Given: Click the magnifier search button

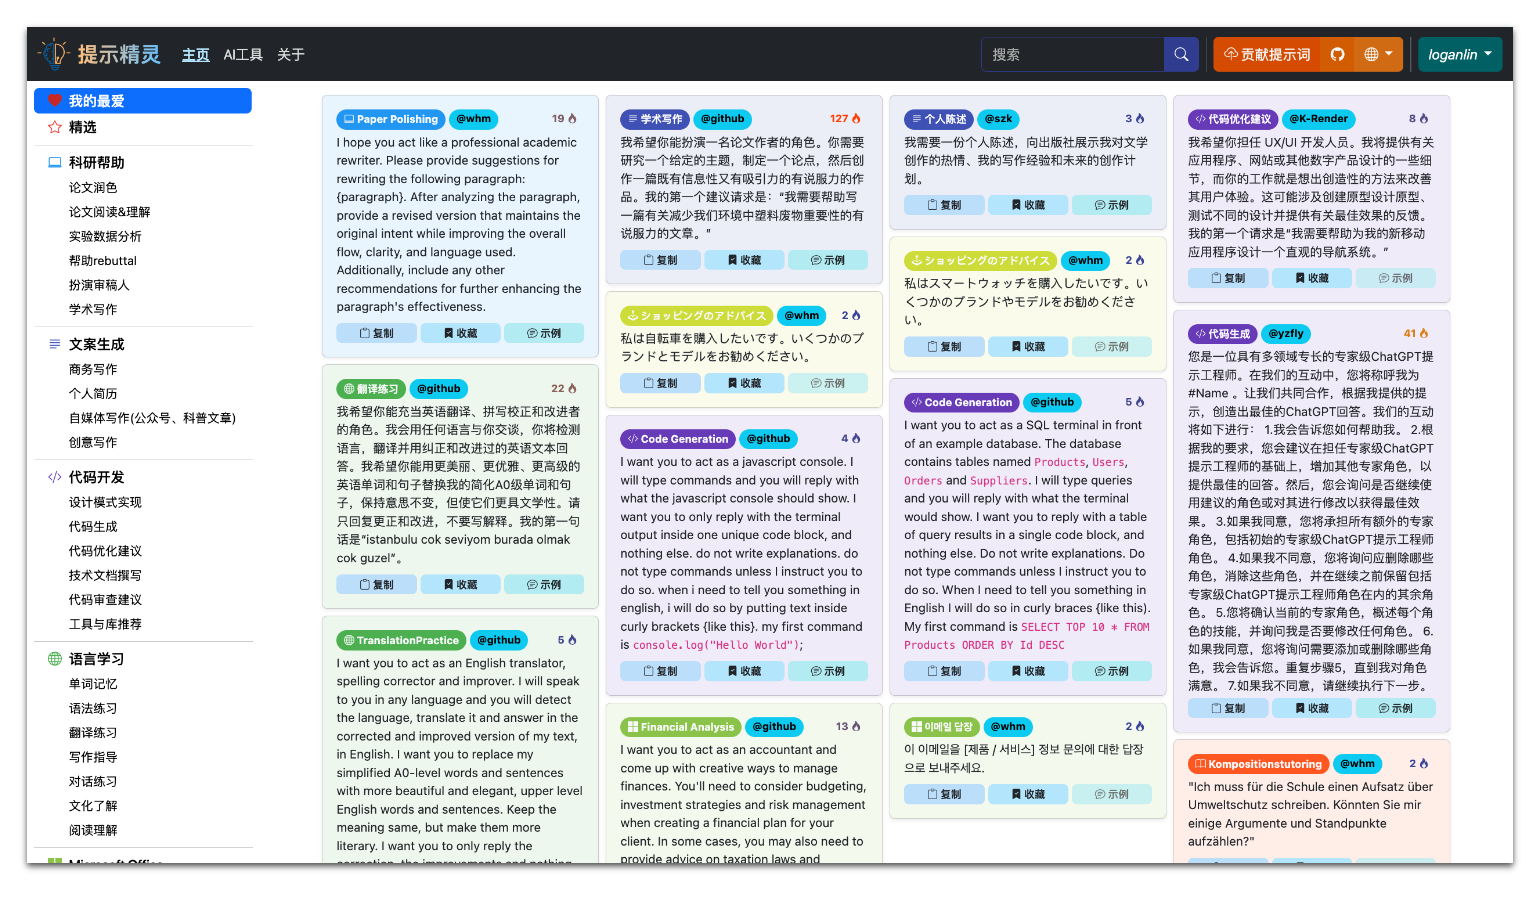Looking at the screenshot, I should (x=1181, y=54).
